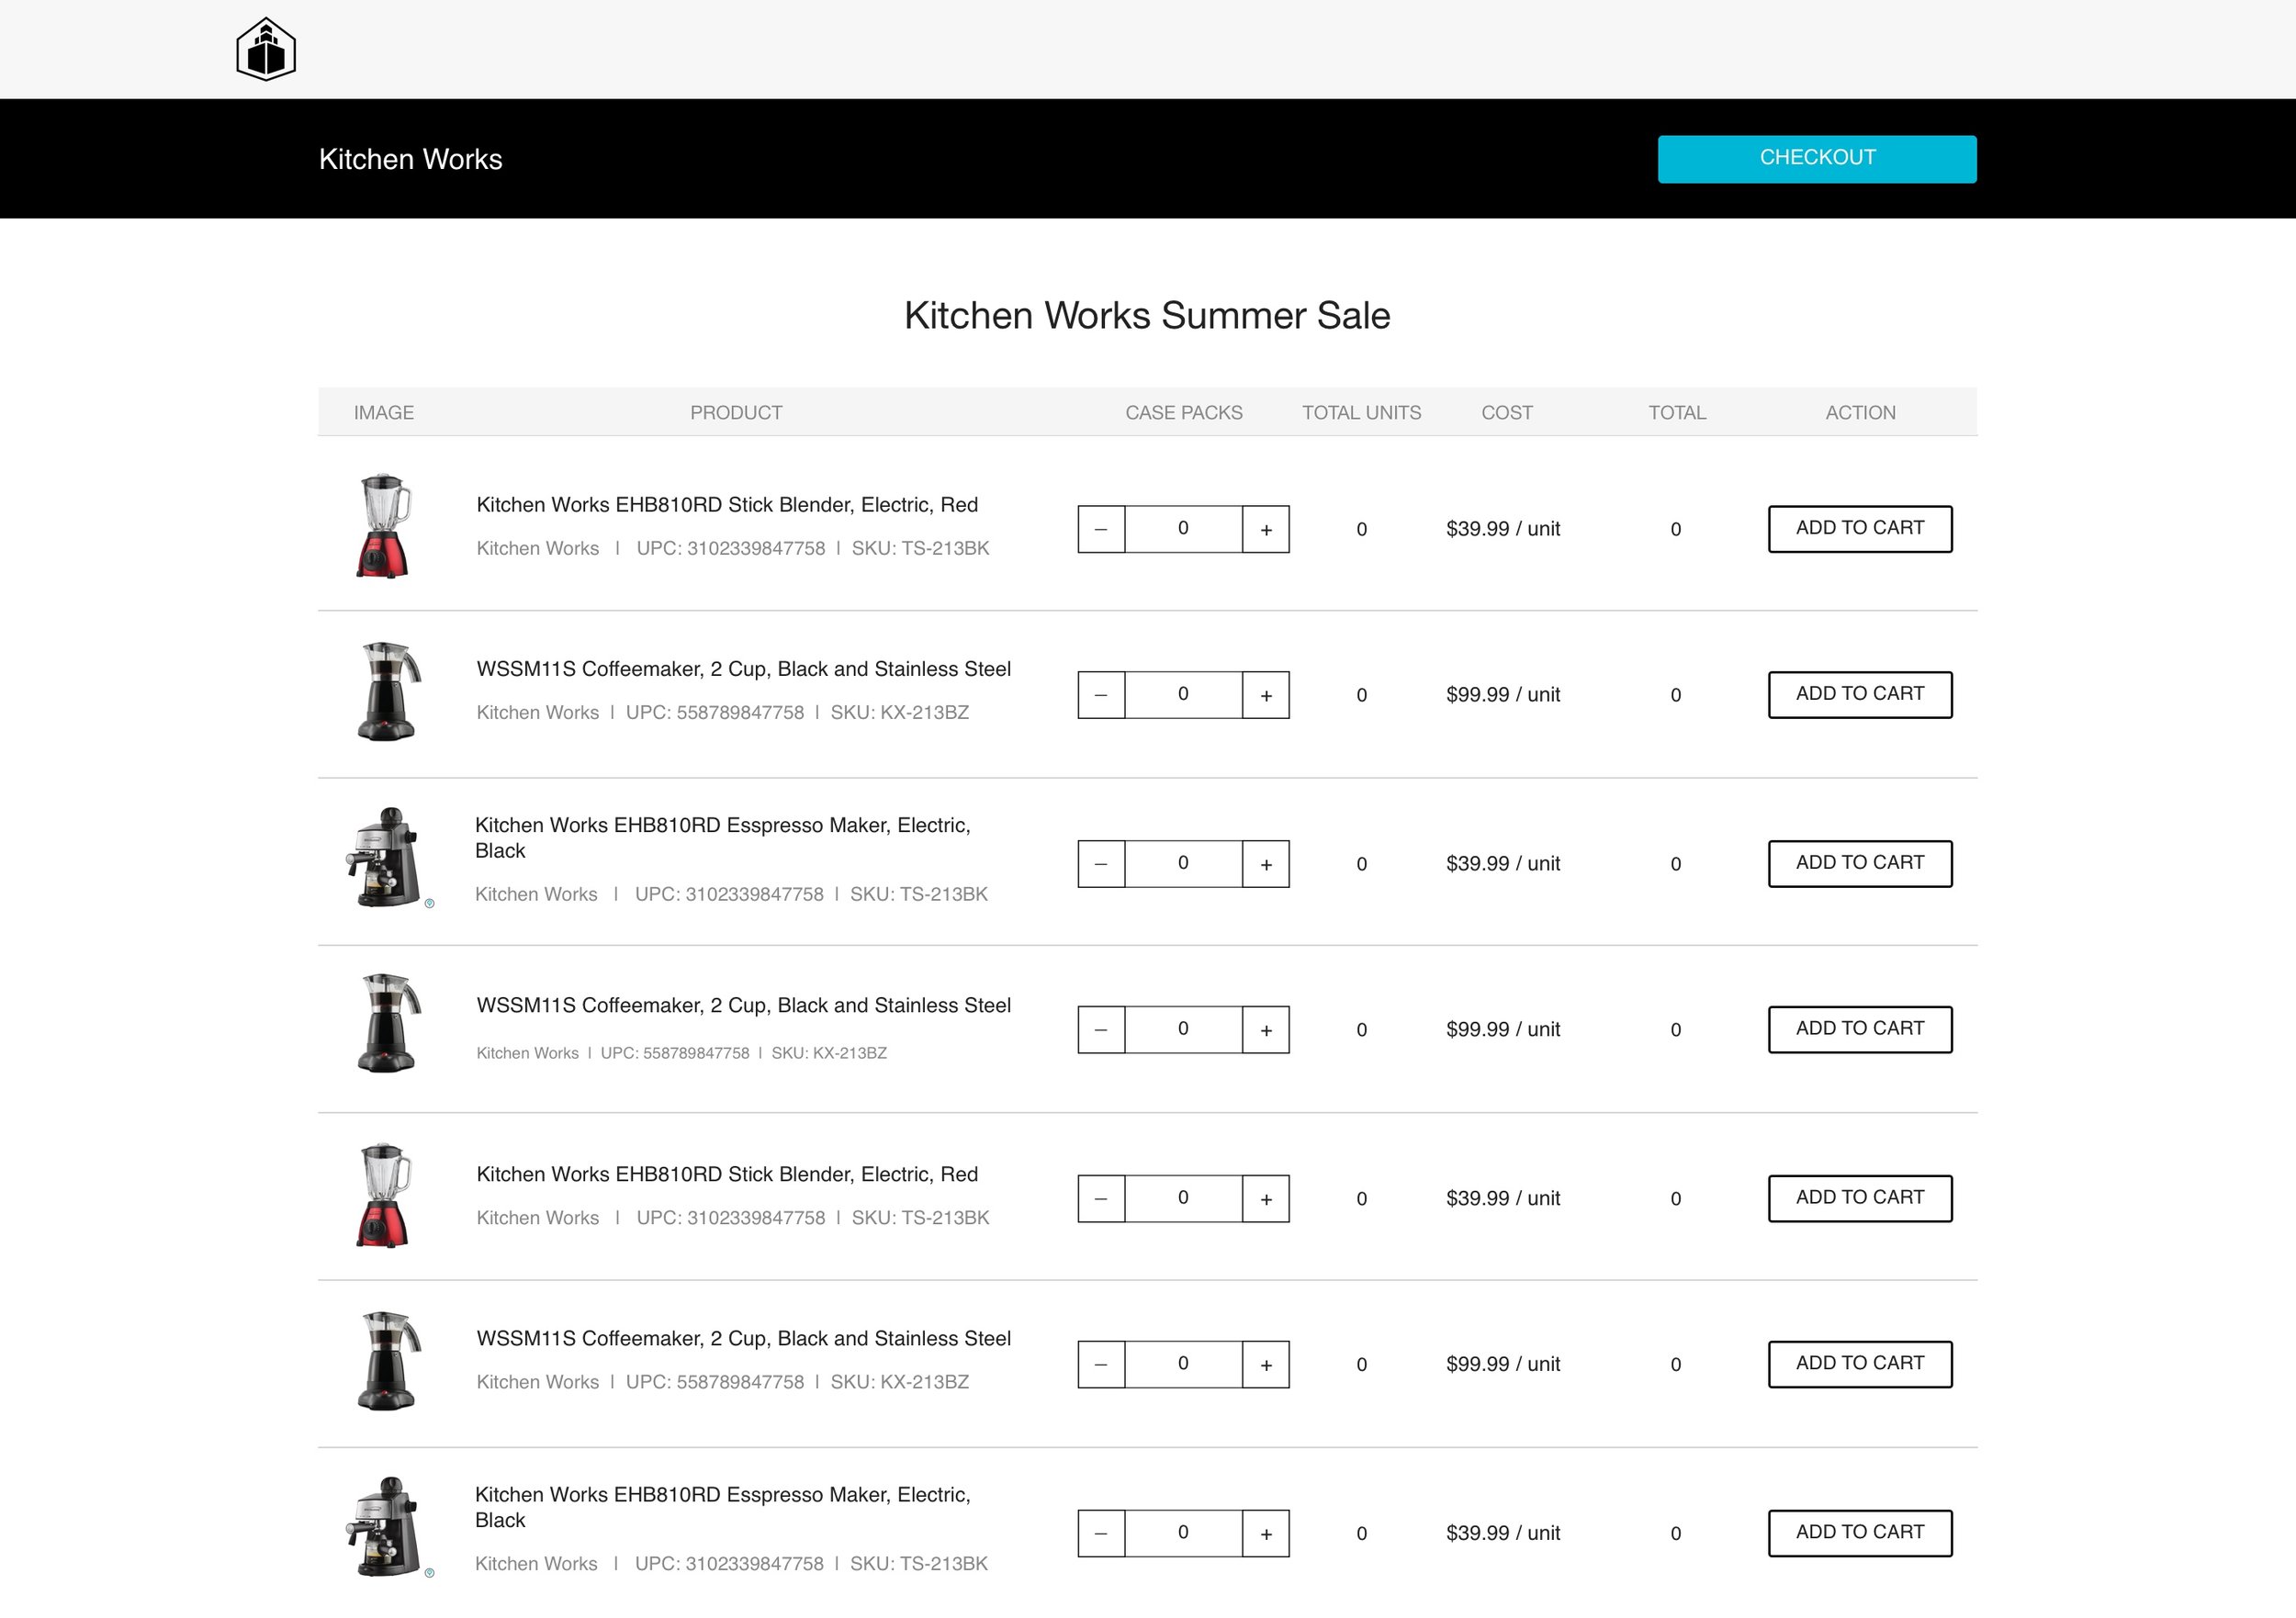Focus quantity field in second WSSM11S Coffeemaker row
2296x1618 pixels.
pos(1183,1030)
